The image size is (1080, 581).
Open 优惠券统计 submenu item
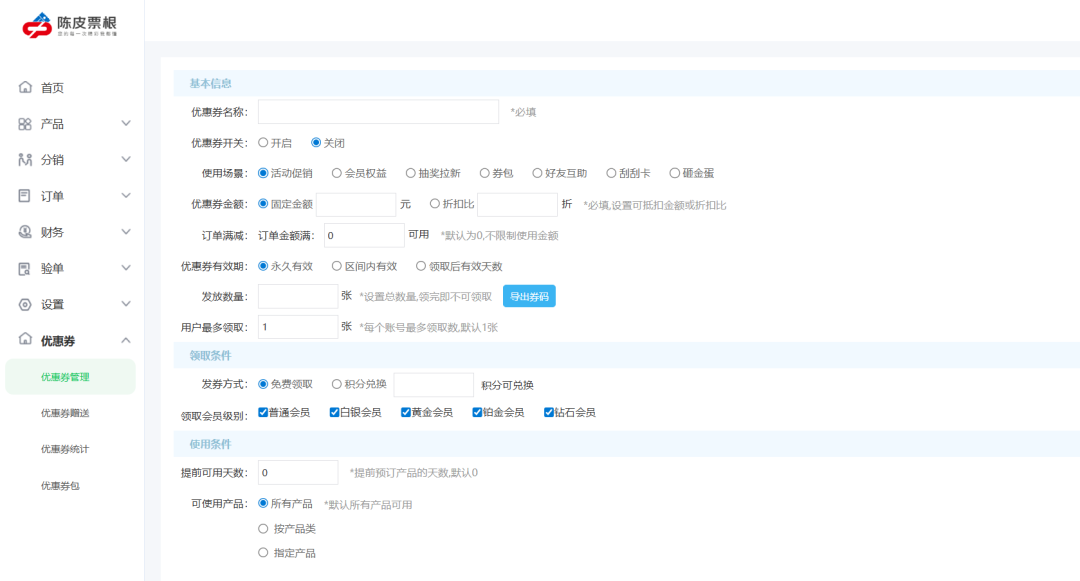point(65,449)
